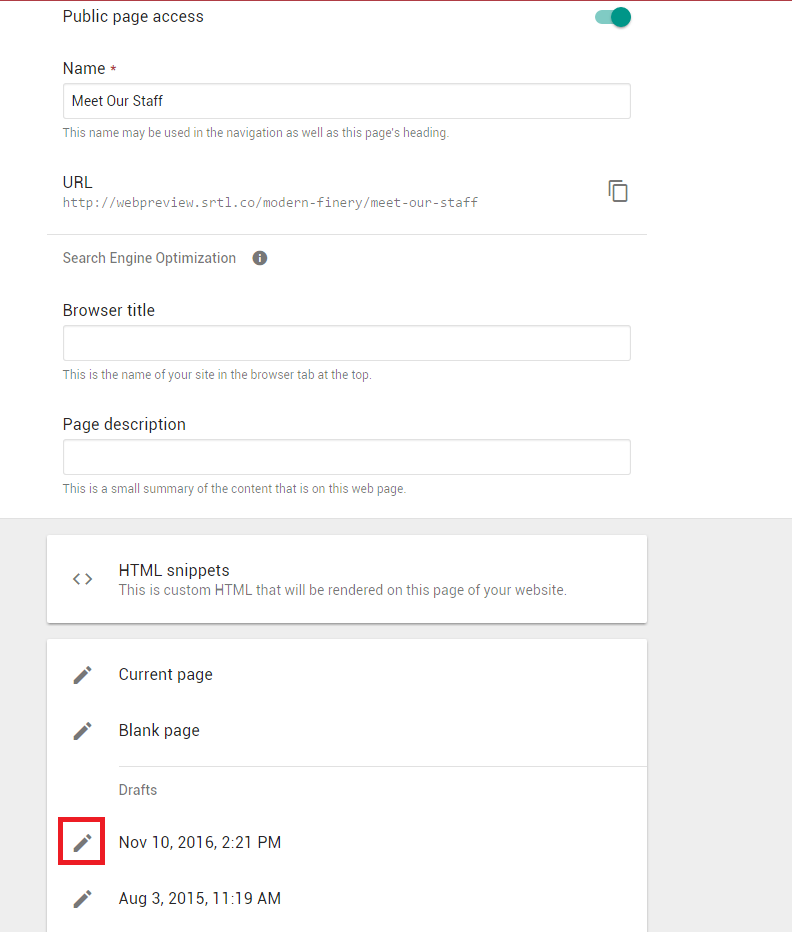This screenshot has width=792, height=932.
Task: Click the webpreview meet-our-staff URL text
Action: pyautogui.click(x=271, y=203)
